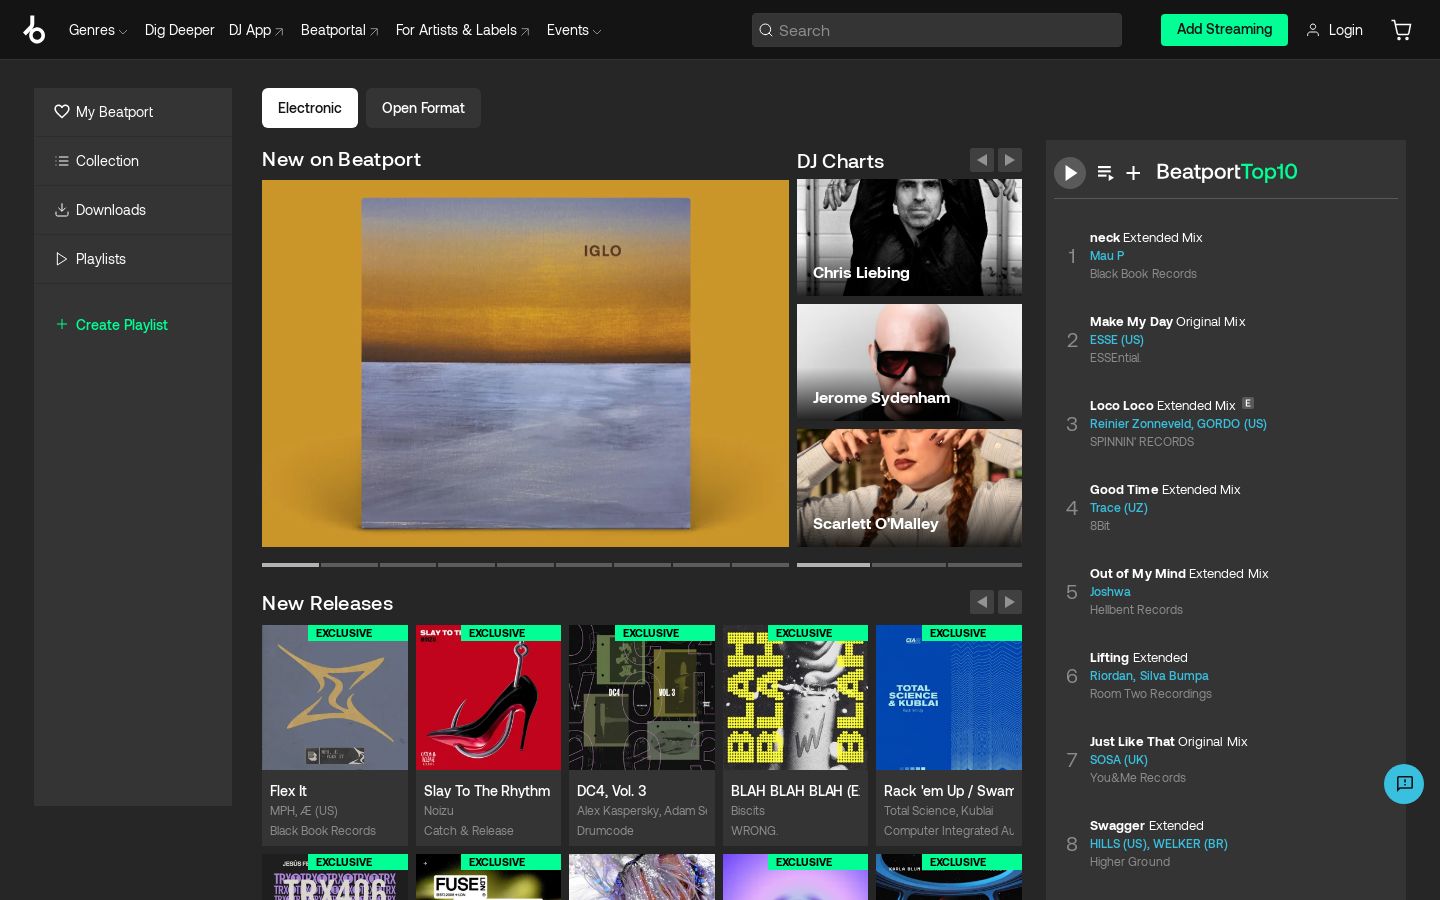Open For Artists & Labels link
The height and width of the screenshot is (900, 1440).
pos(463,30)
